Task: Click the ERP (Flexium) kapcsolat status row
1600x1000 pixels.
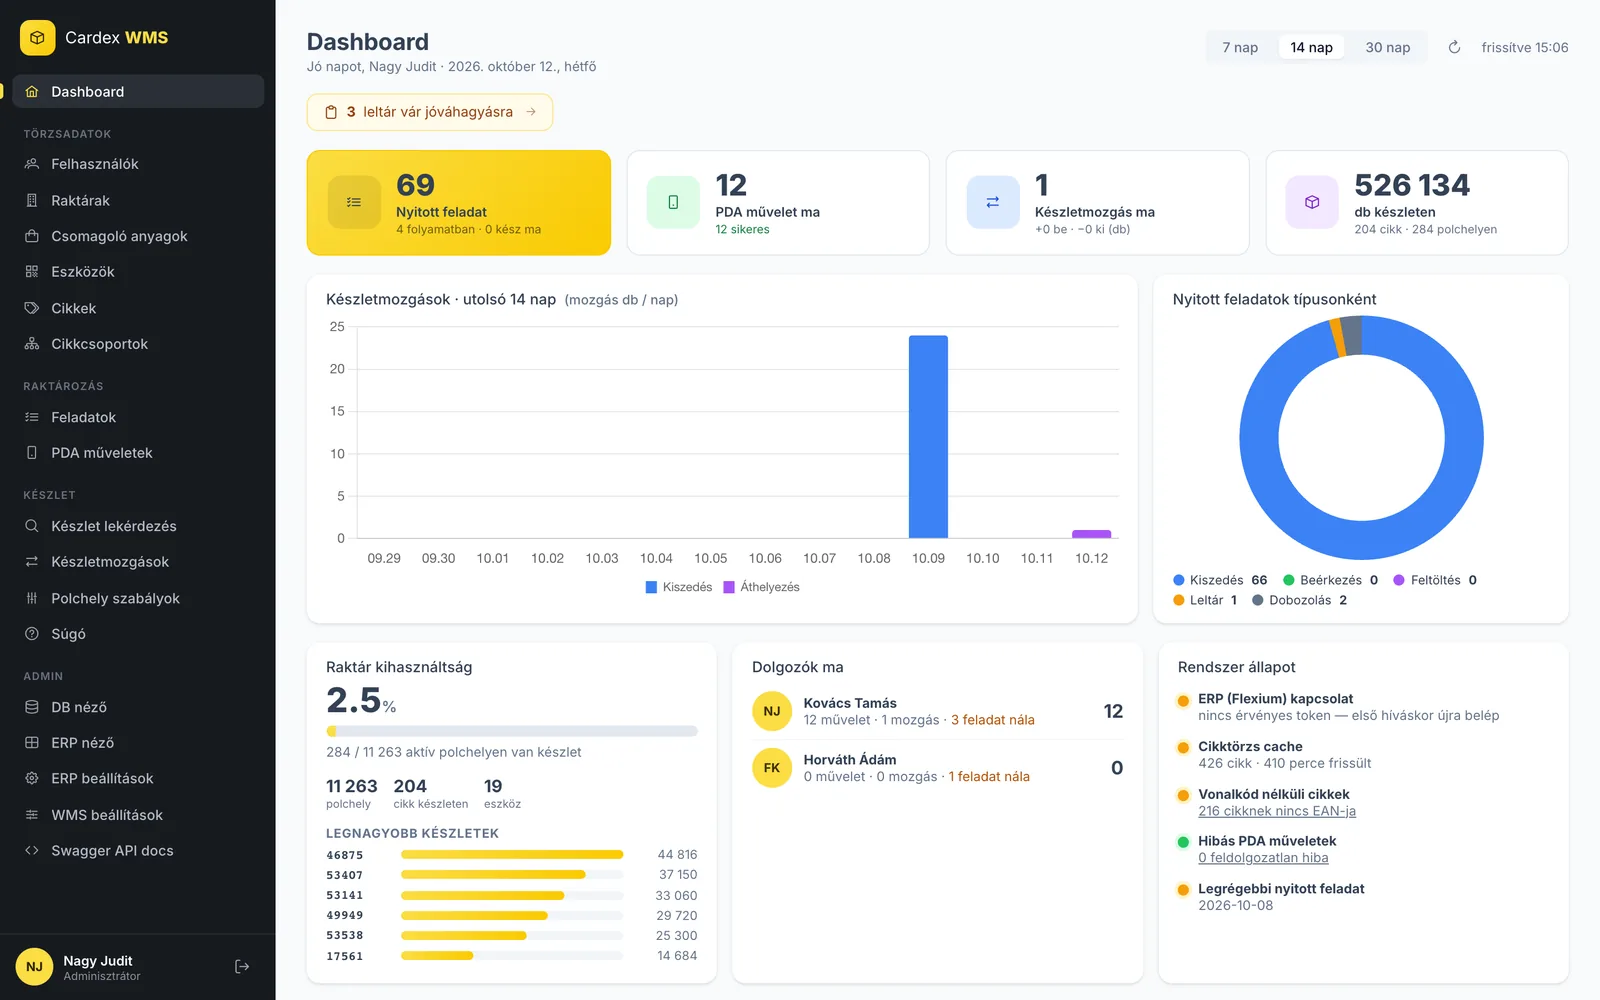Action: coord(1362,707)
